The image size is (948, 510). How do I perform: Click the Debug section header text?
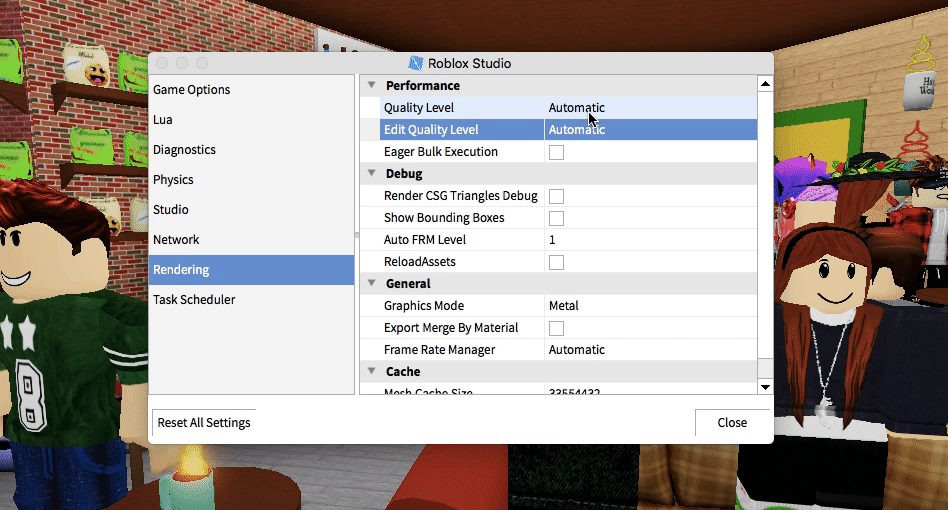point(404,173)
